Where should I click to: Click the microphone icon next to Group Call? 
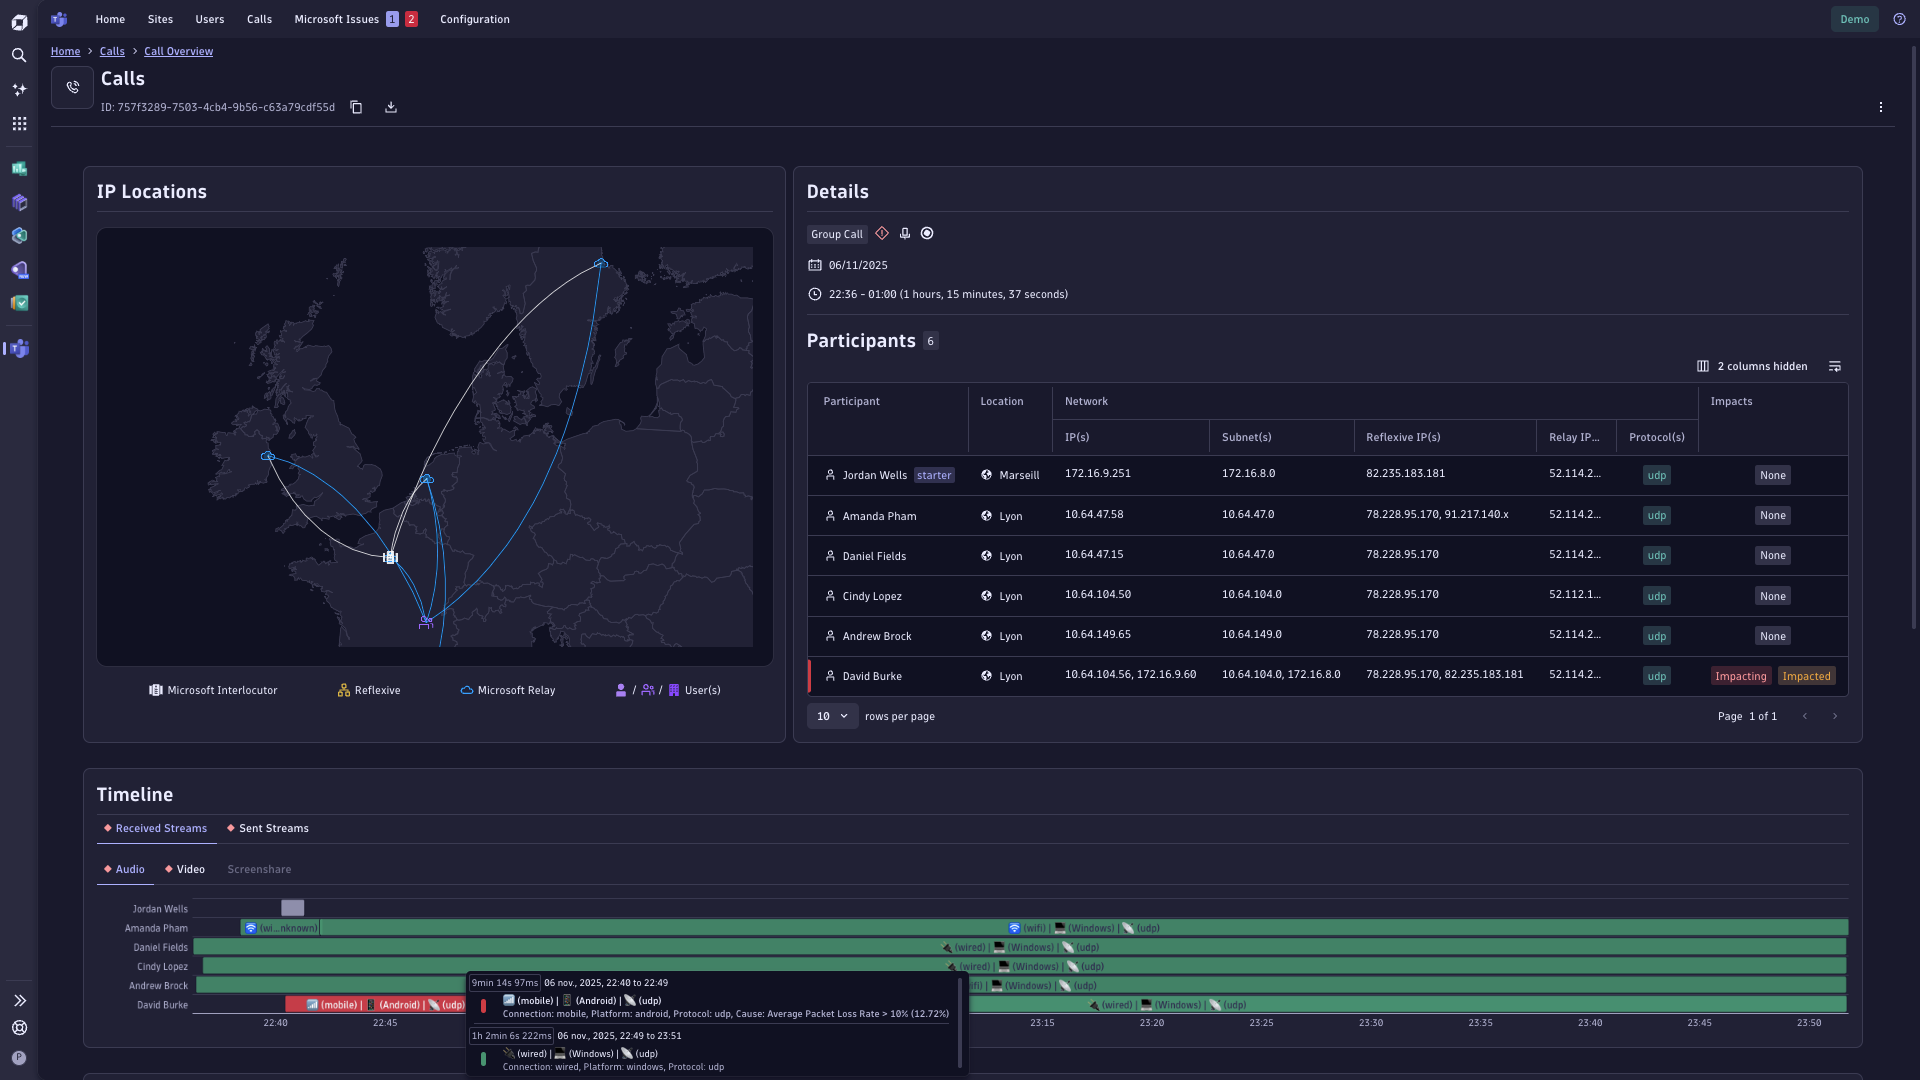[905, 233]
